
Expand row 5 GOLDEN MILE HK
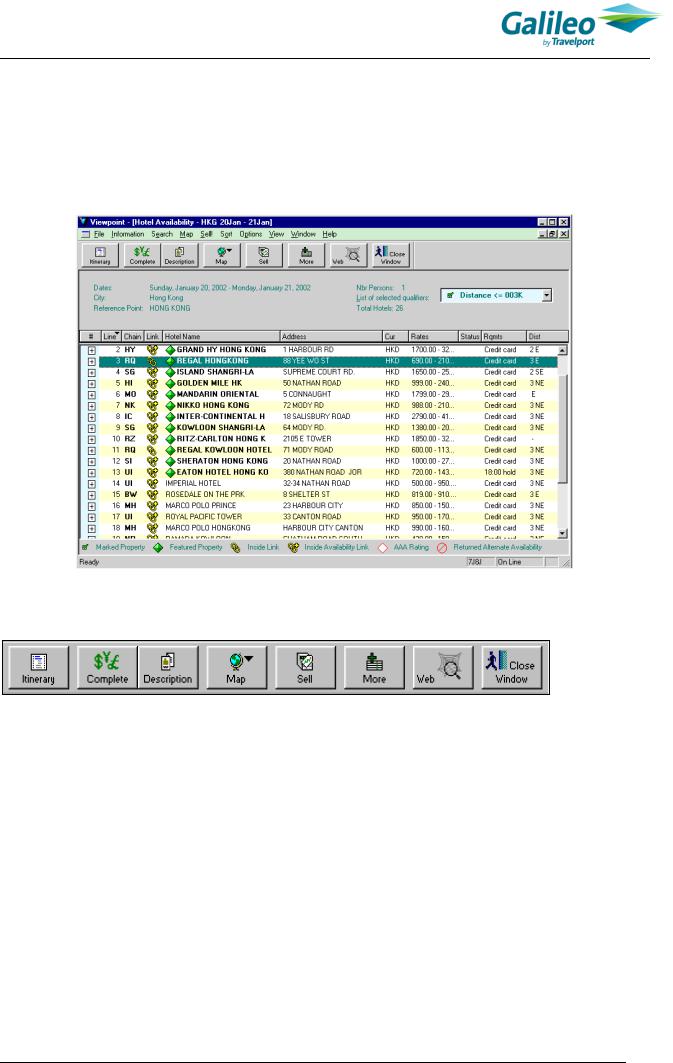(91, 384)
